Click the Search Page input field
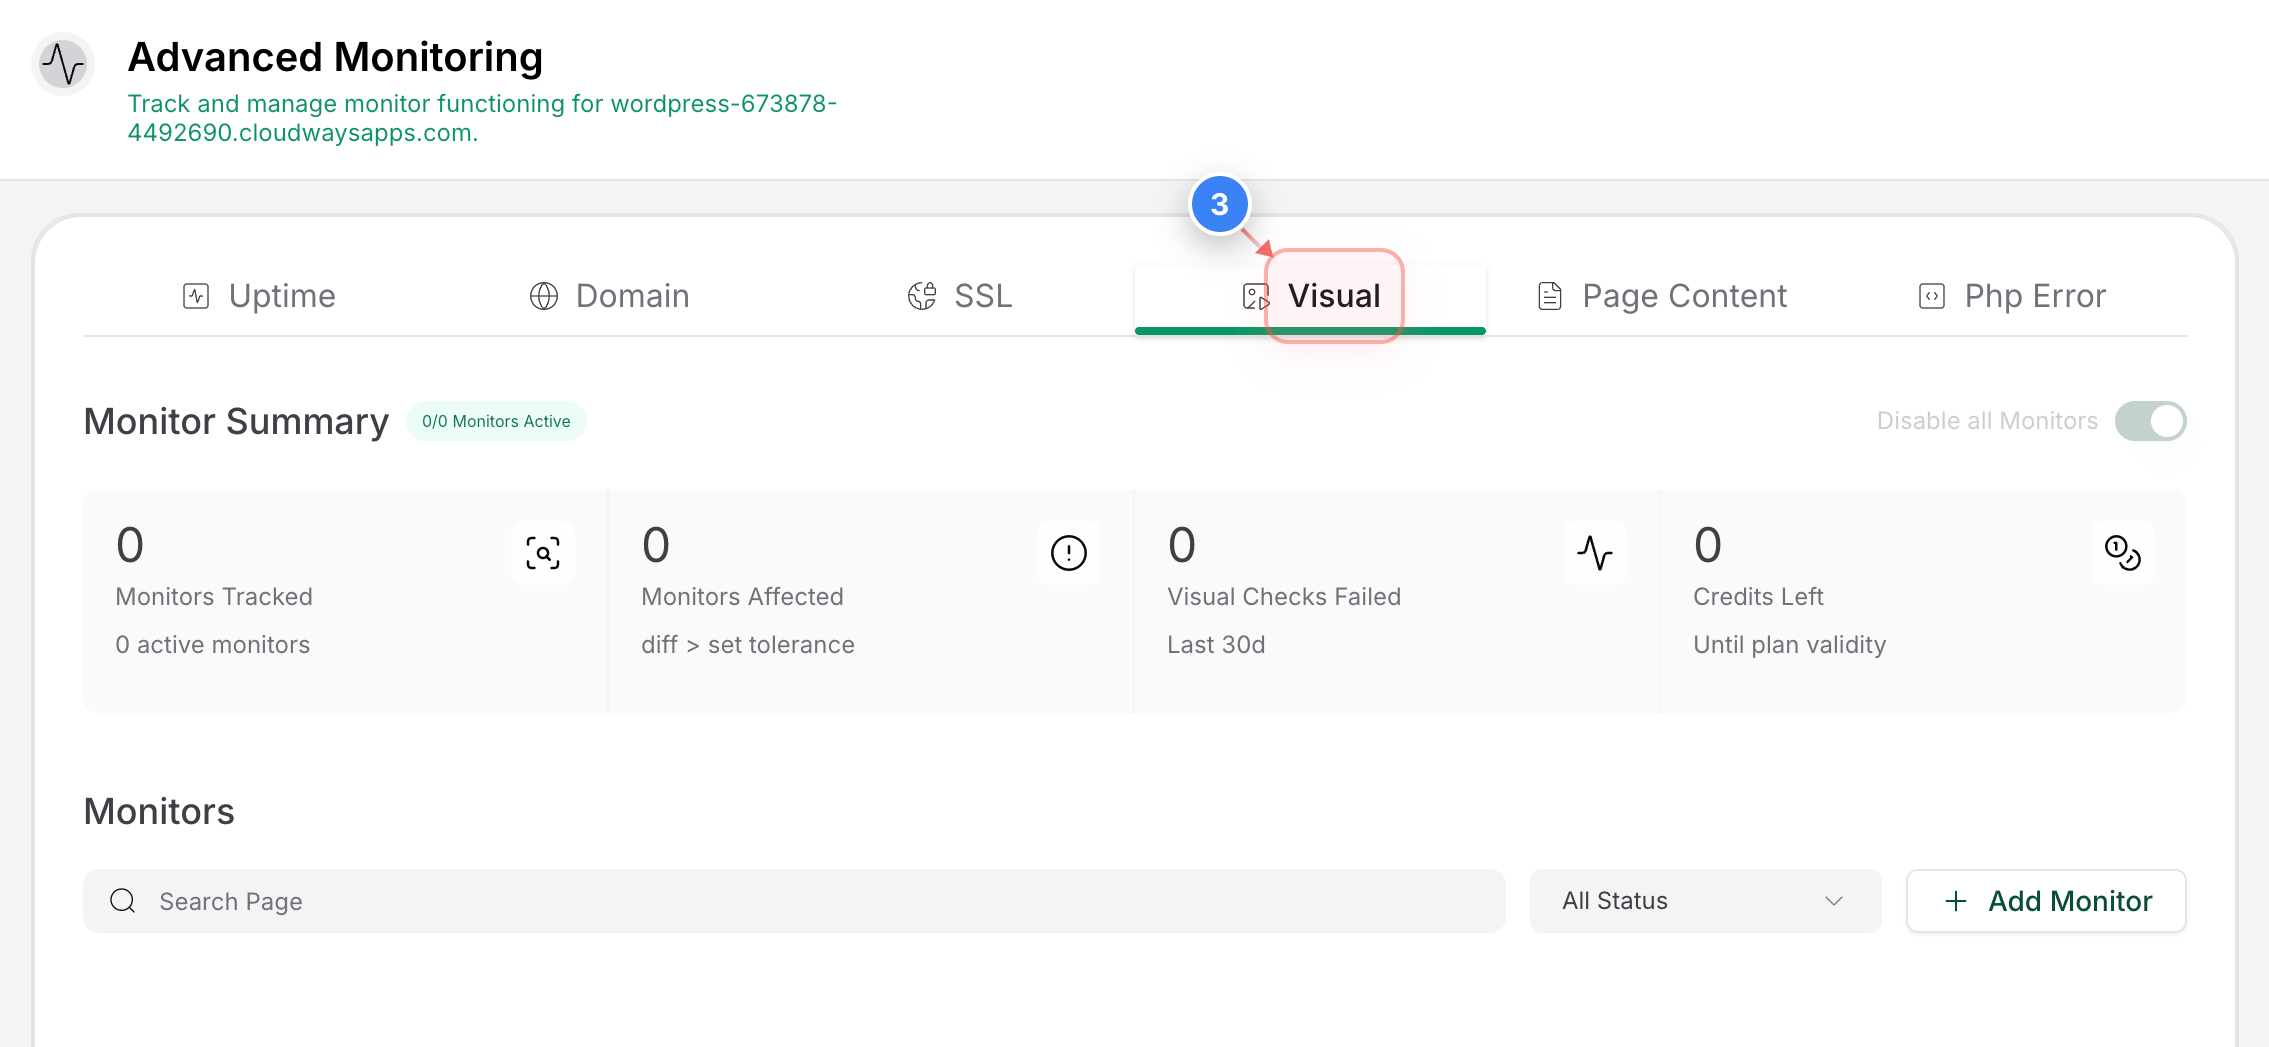 [x=794, y=901]
